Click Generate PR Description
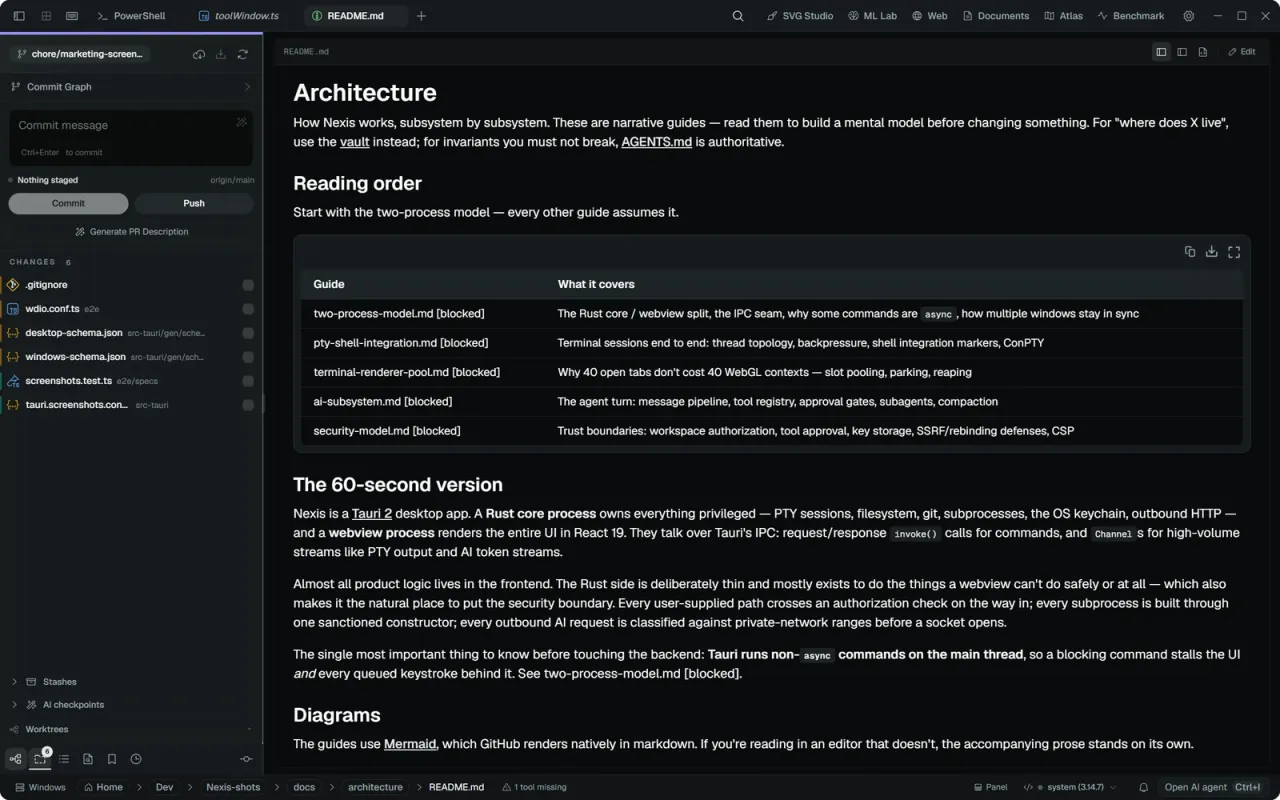Screen dimensions: 1280x800 tap(131, 232)
